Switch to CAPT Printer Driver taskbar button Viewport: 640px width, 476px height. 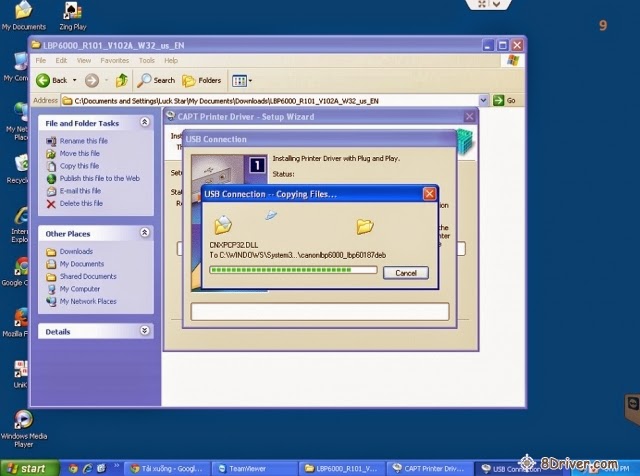pos(429,469)
